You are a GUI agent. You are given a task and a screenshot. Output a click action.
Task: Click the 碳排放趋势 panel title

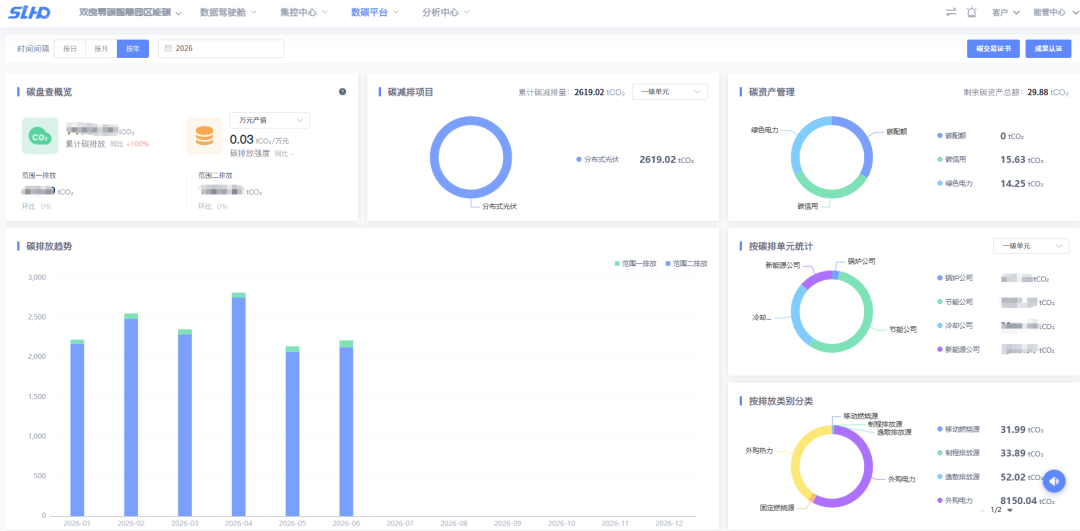click(x=49, y=246)
